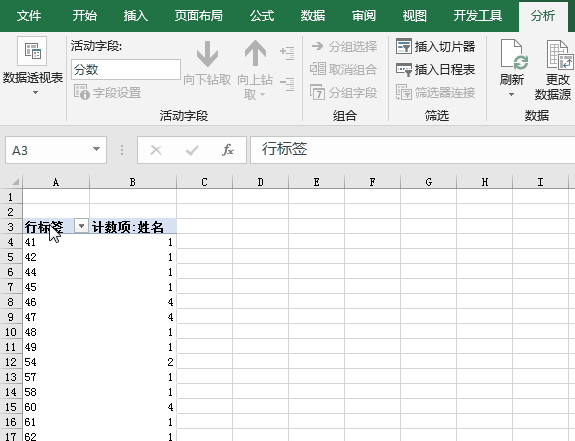Switch to the 审阅 tab
Viewport: 575px width, 441px height.
364,16
